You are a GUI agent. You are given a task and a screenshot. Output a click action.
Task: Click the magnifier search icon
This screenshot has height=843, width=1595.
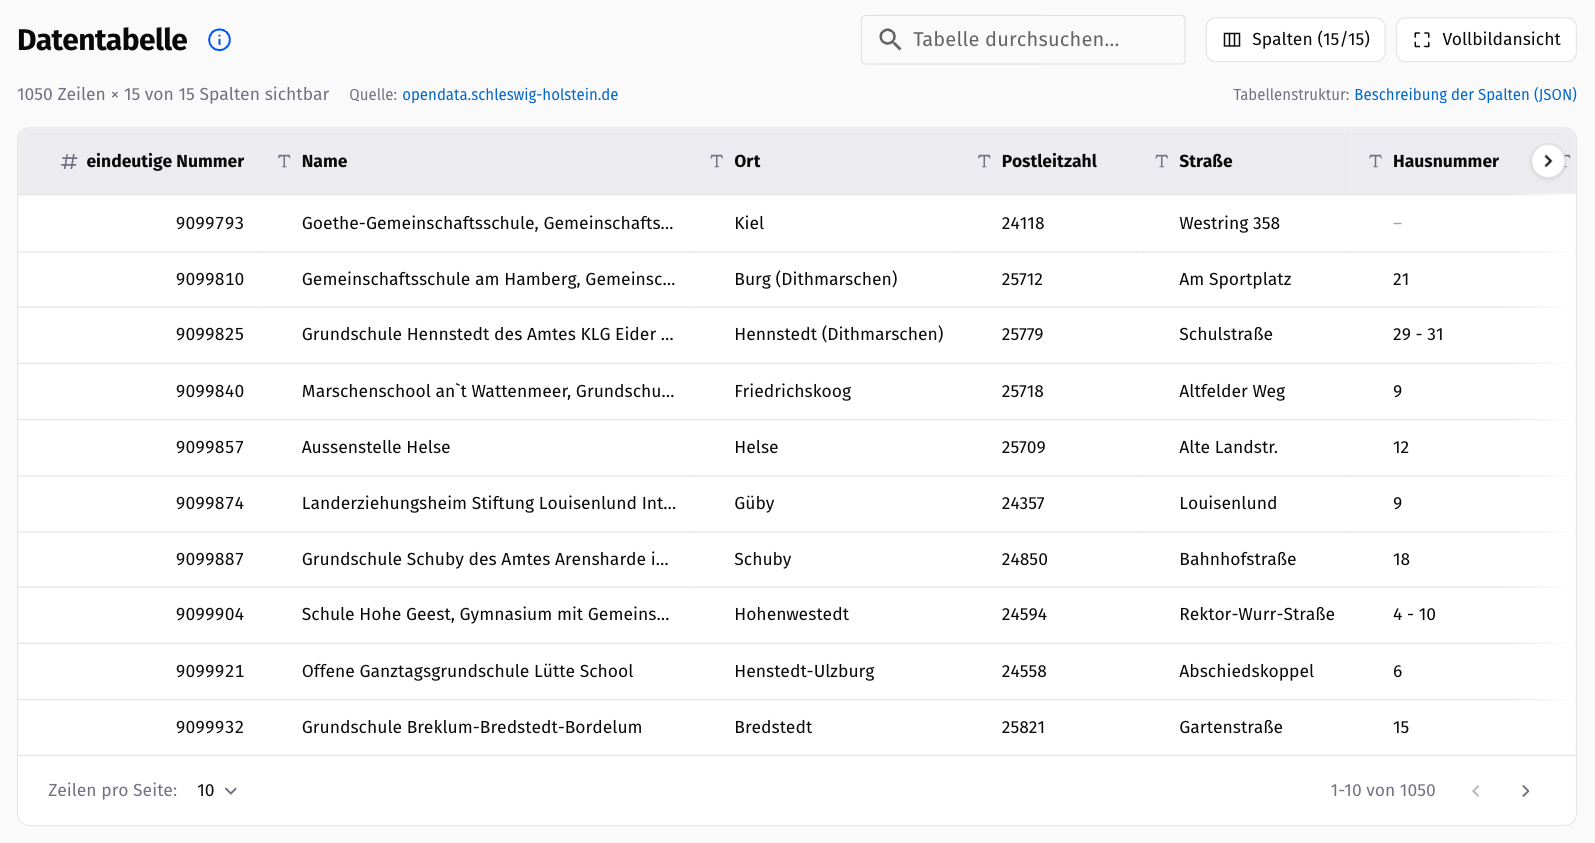(890, 39)
